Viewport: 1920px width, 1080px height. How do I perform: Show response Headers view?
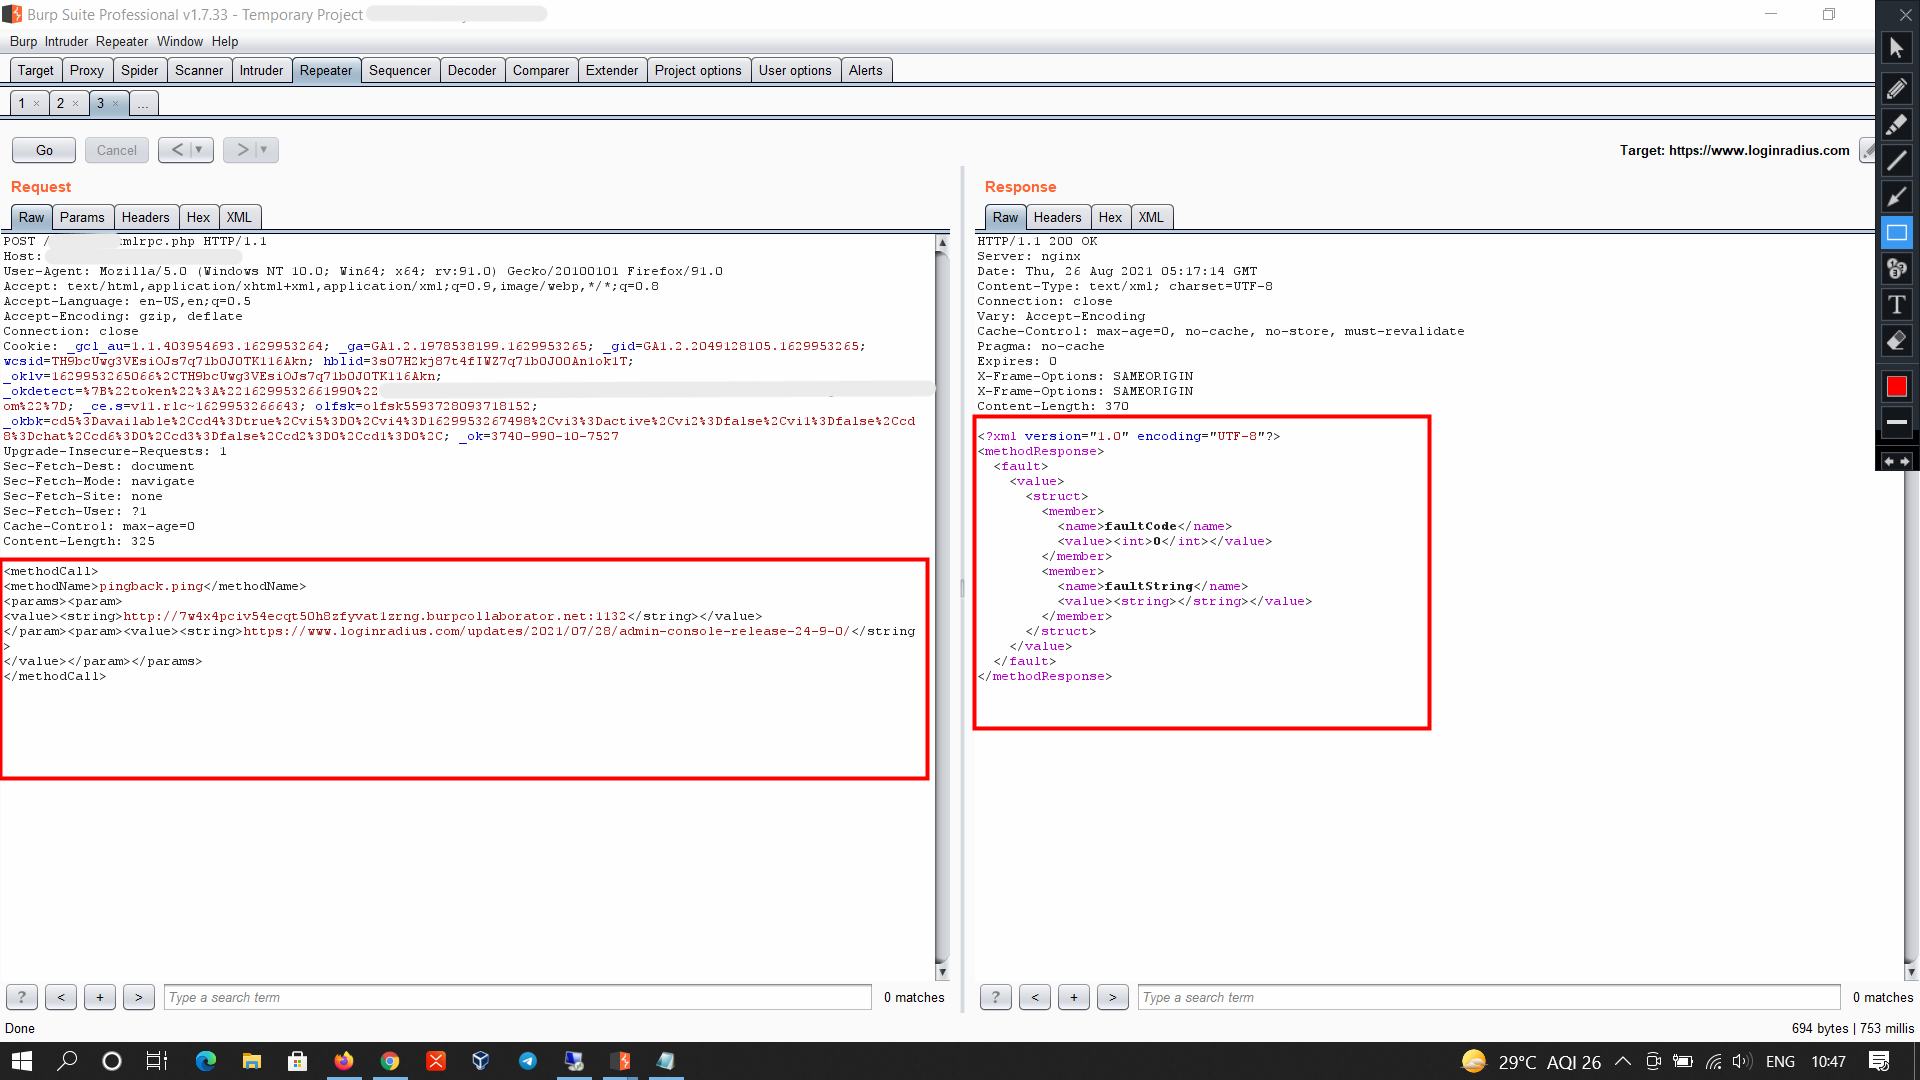1058,217
